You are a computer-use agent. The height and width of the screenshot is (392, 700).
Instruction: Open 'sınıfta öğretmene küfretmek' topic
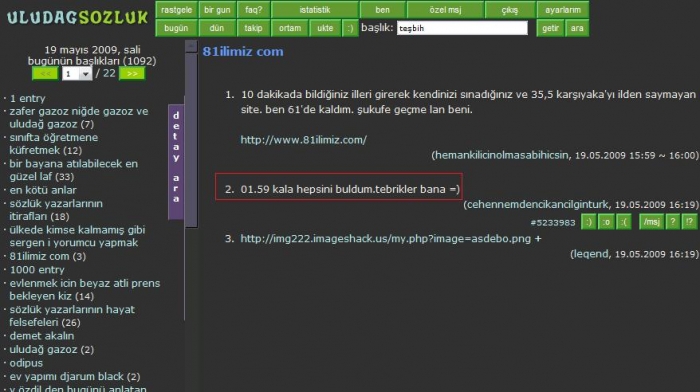pyautogui.click(x=54, y=144)
